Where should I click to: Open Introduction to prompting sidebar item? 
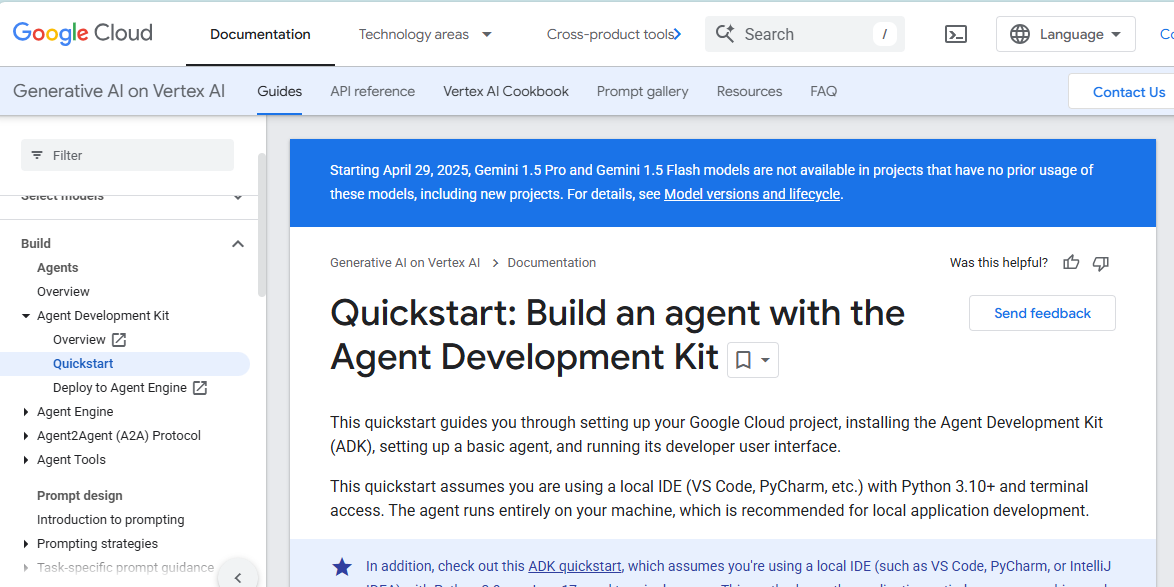(x=111, y=520)
